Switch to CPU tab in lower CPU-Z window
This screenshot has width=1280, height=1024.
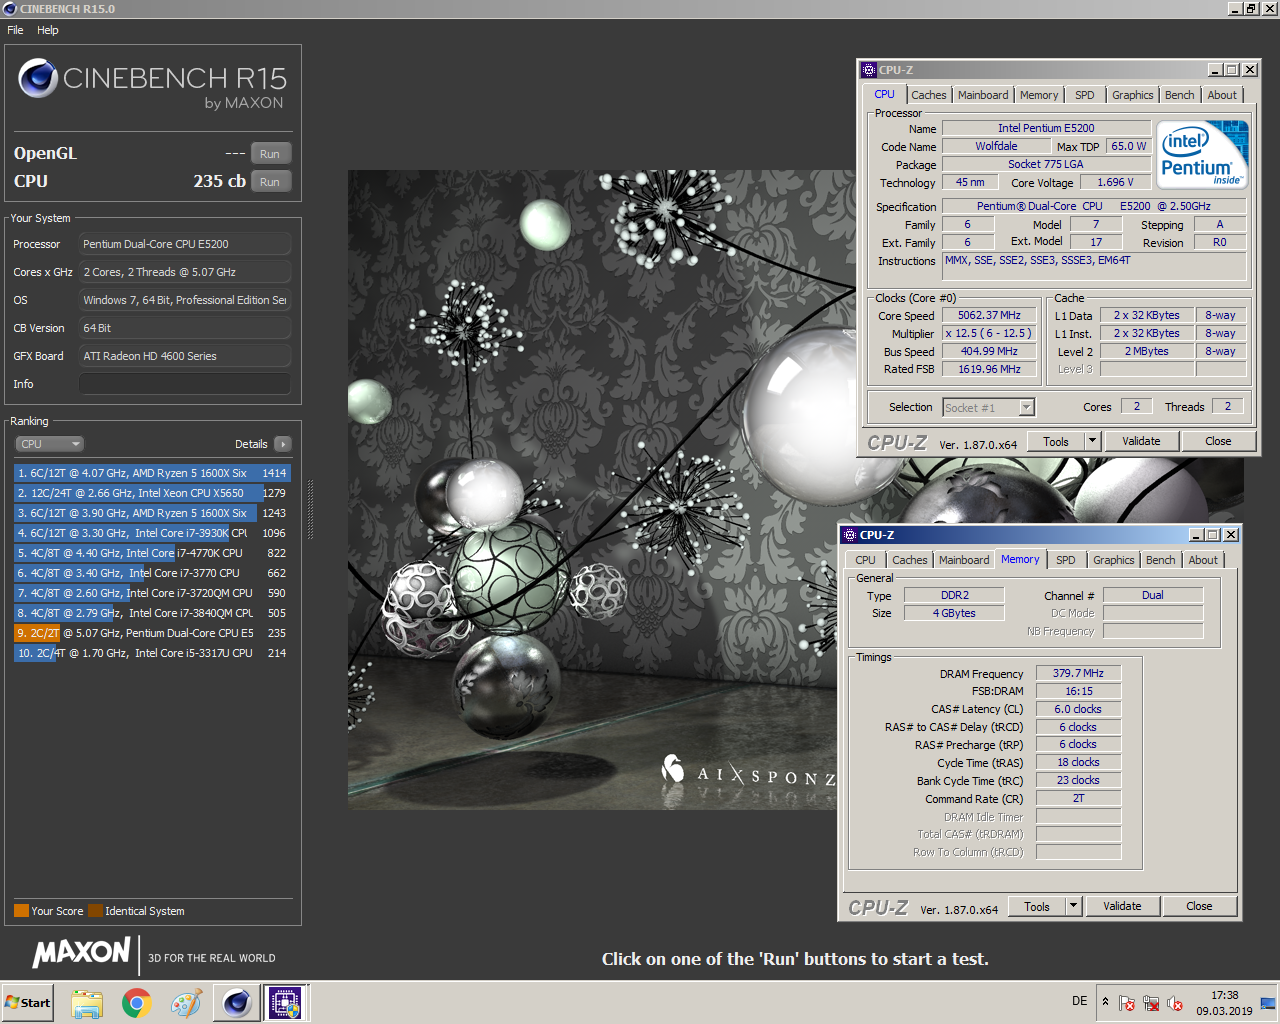coord(866,560)
